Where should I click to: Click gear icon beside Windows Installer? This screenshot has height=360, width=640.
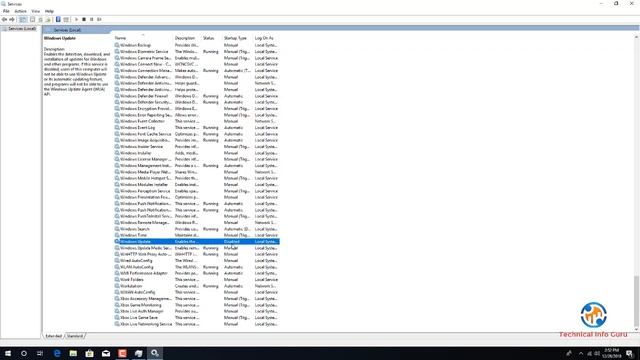click(117, 153)
